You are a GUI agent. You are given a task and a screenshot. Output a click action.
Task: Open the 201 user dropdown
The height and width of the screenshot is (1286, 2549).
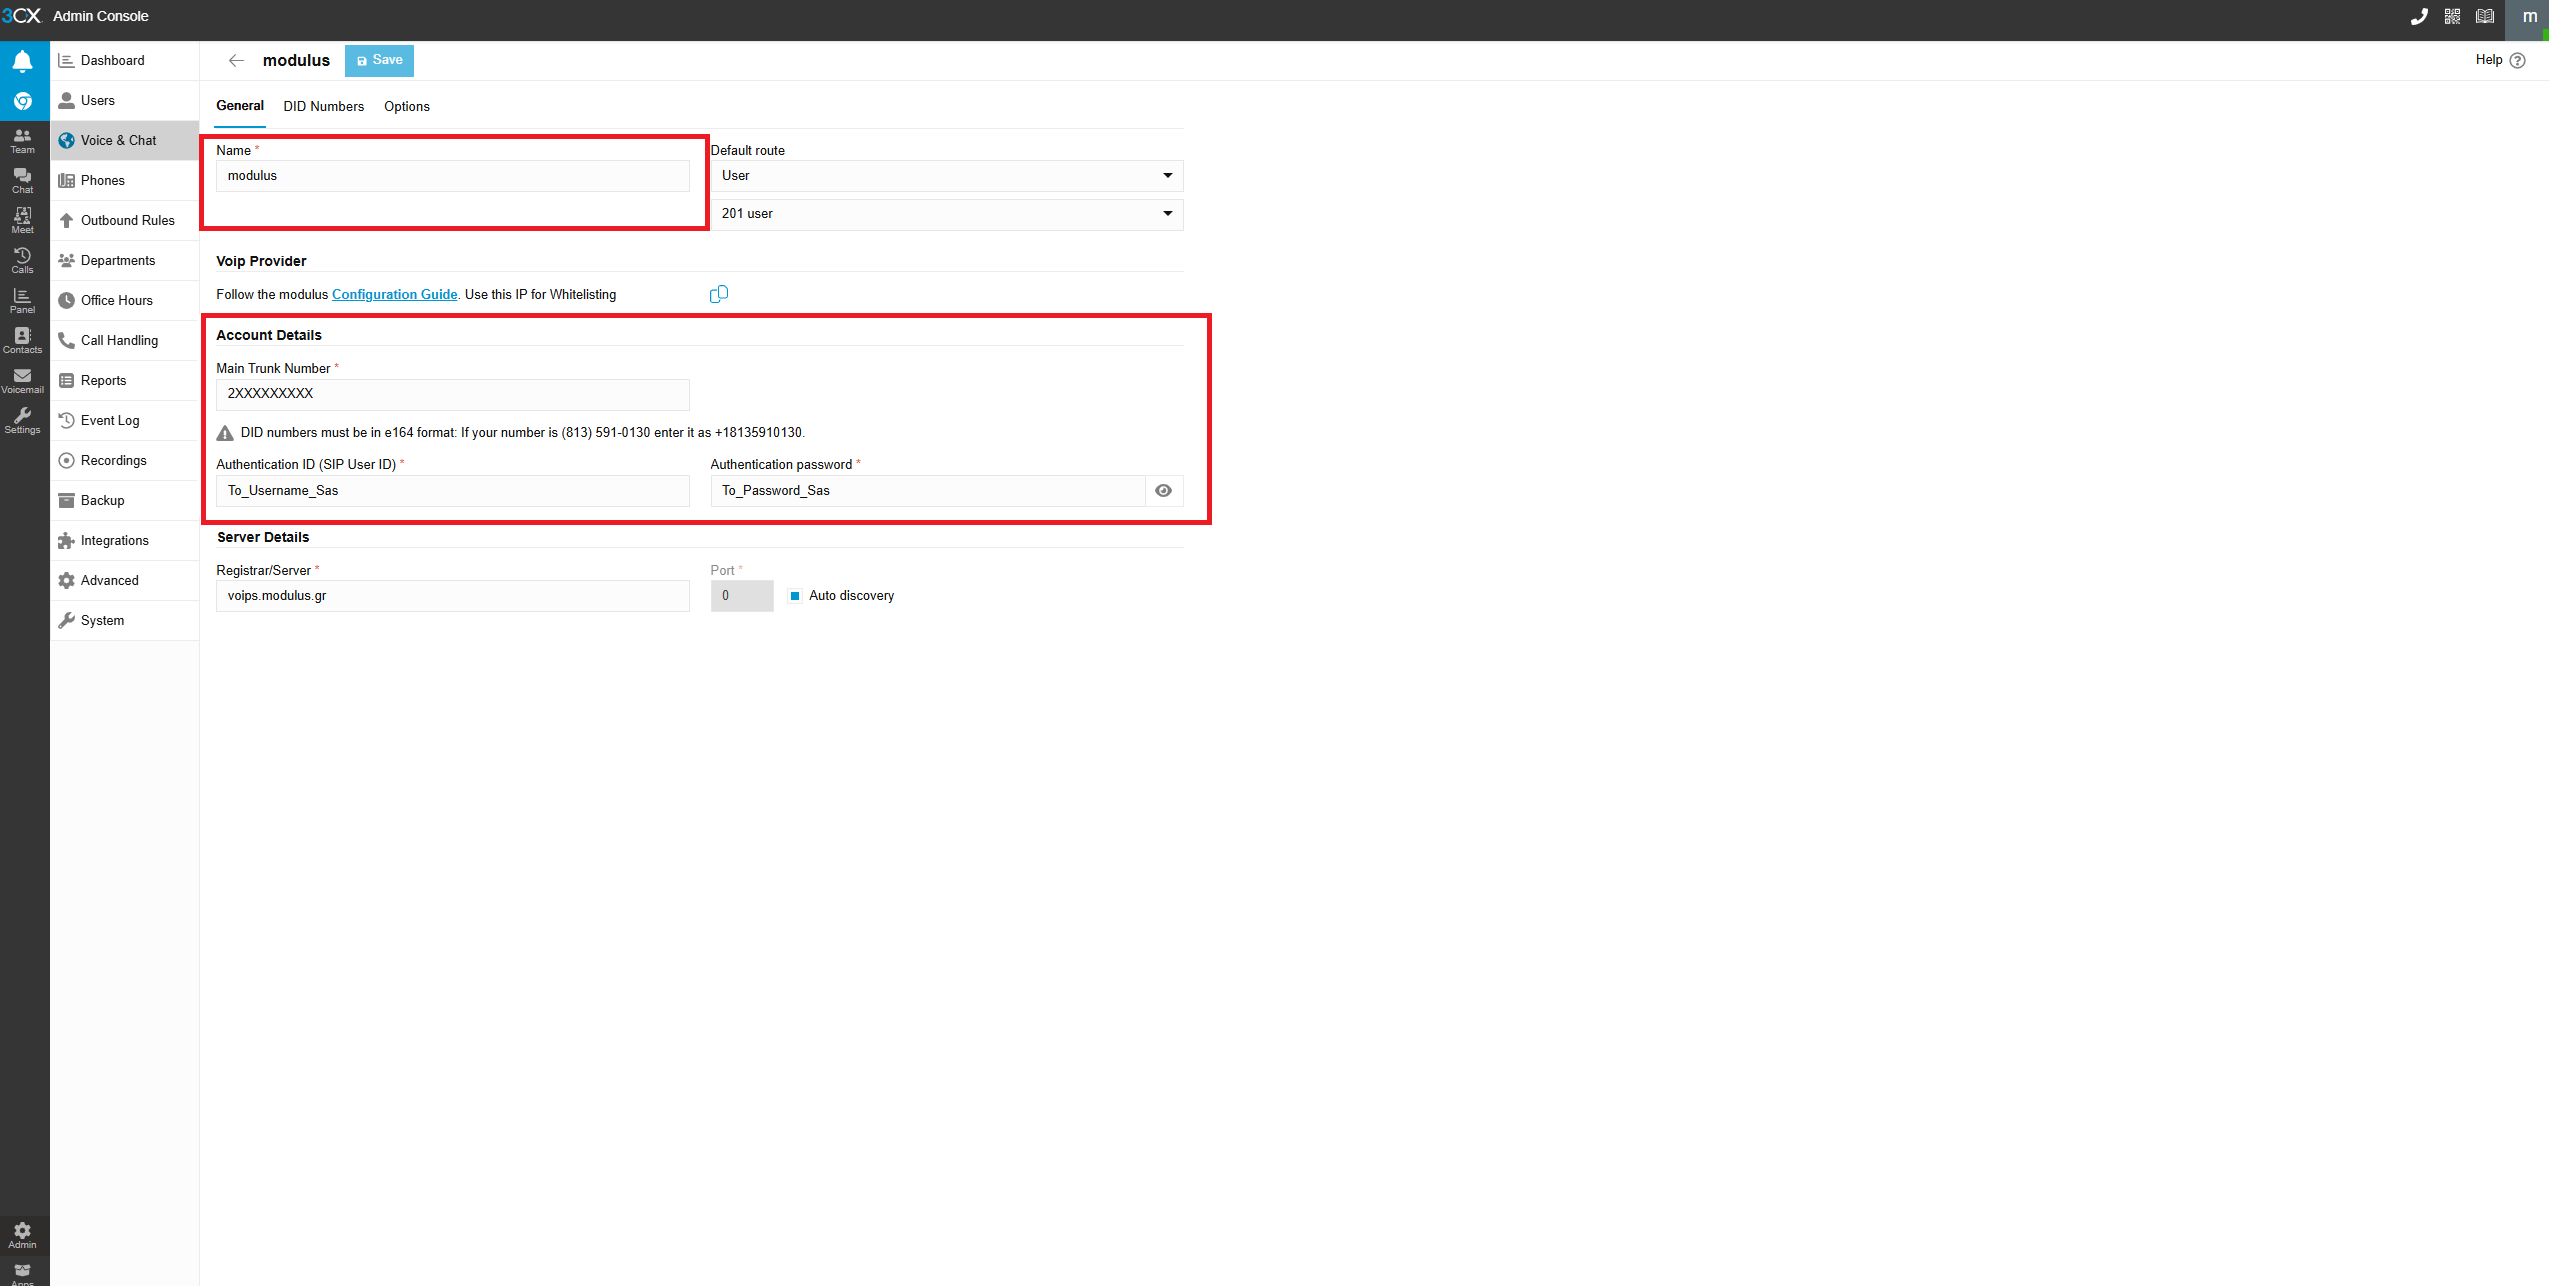point(946,214)
